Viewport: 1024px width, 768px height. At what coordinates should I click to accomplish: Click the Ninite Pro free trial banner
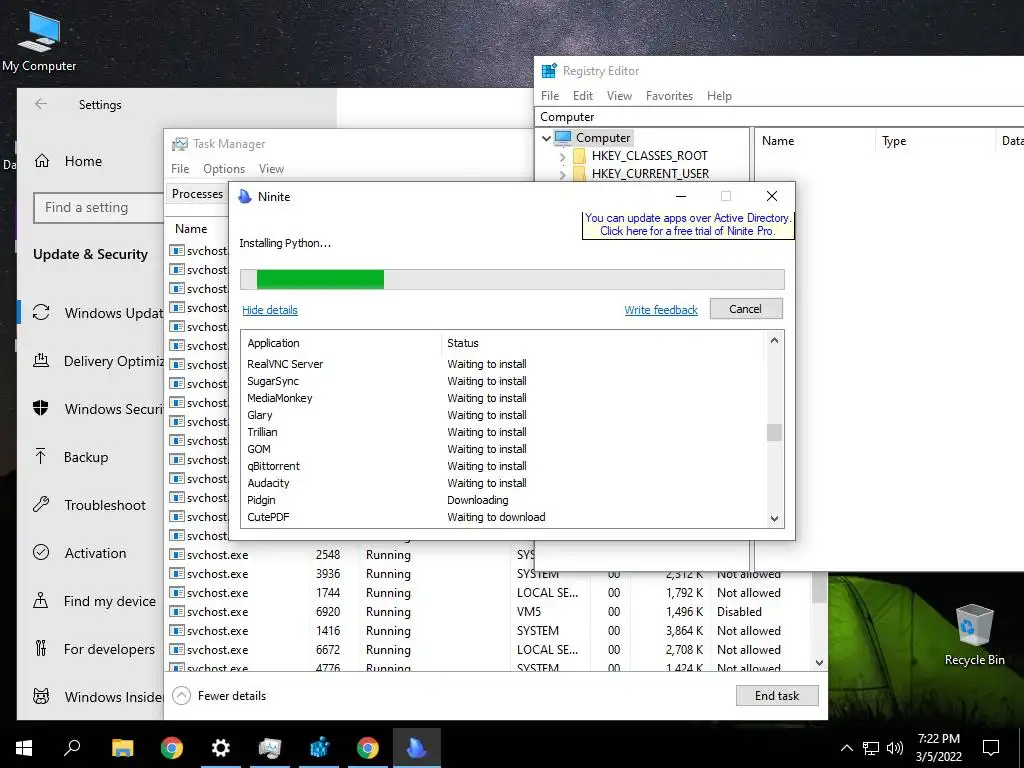[x=688, y=225]
